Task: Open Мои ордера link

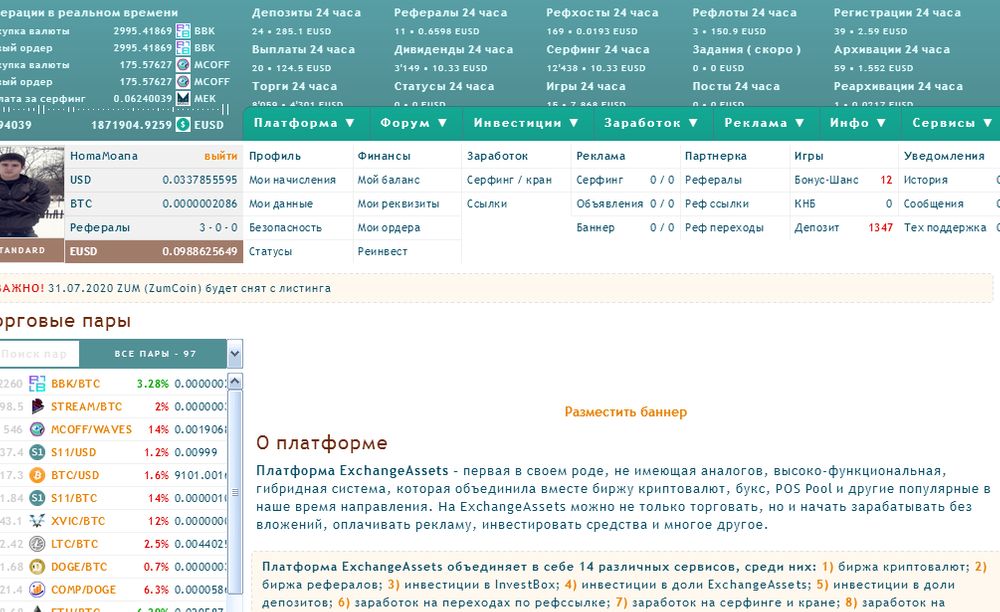Action: [388, 228]
